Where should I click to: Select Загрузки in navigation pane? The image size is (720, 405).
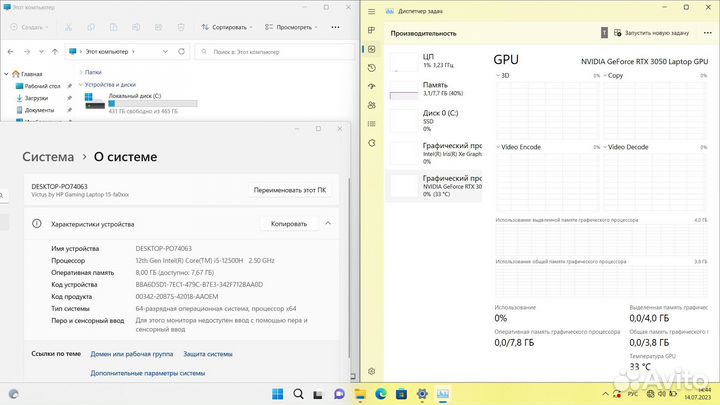[33, 98]
